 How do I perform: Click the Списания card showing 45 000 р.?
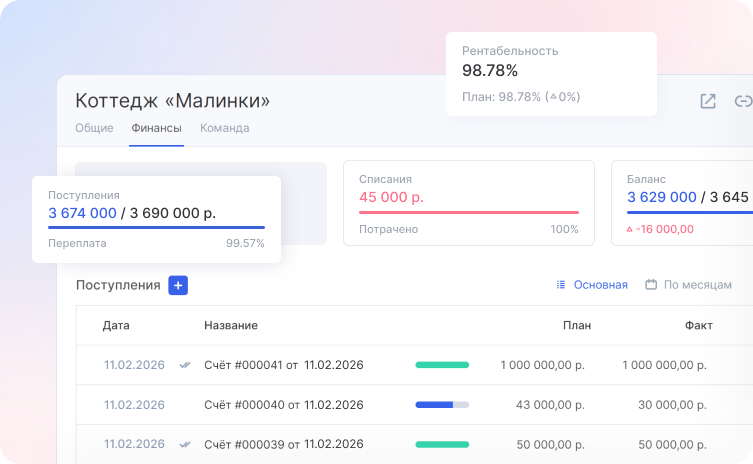[x=468, y=203]
